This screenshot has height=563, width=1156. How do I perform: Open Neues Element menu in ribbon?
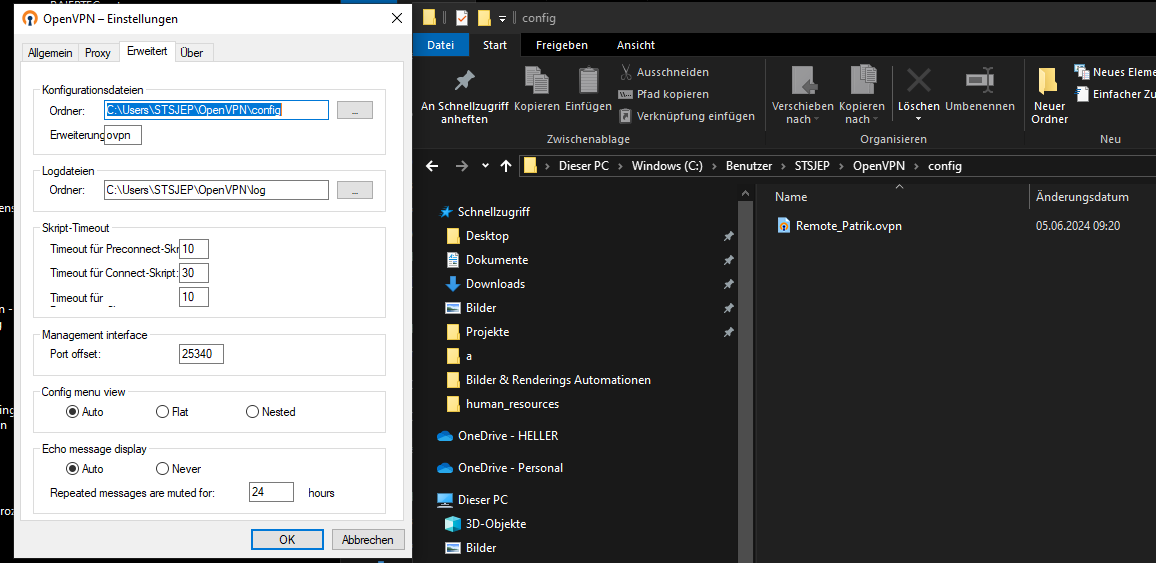click(x=1115, y=72)
